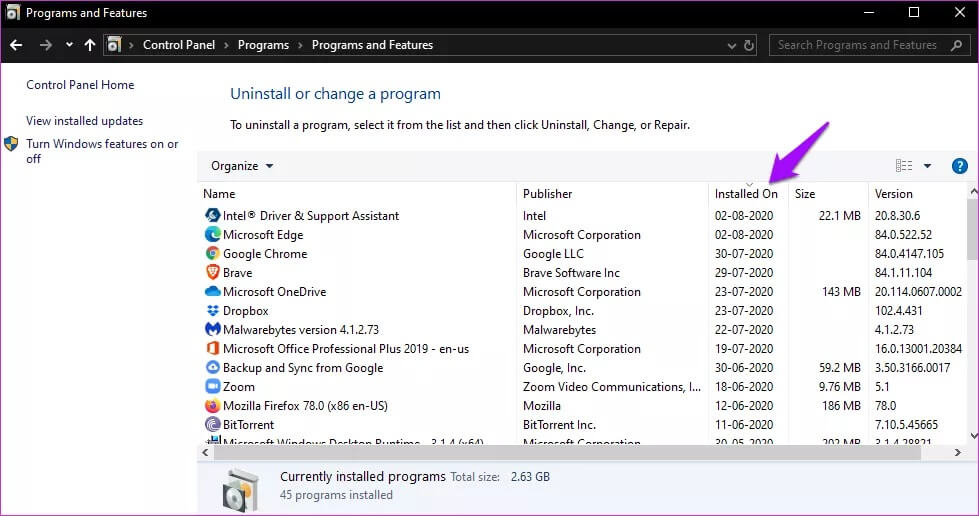Open Turn Windows features on or off

pos(102,151)
